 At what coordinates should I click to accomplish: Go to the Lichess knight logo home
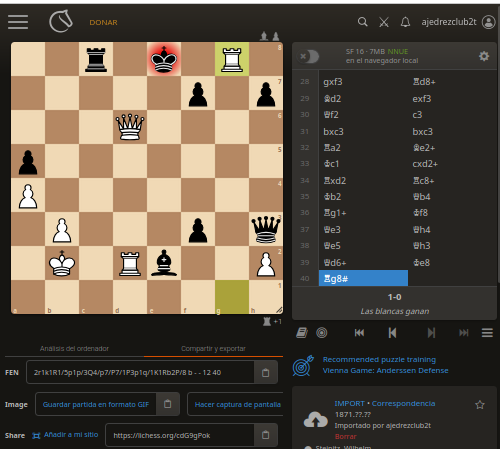(x=61, y=21)
